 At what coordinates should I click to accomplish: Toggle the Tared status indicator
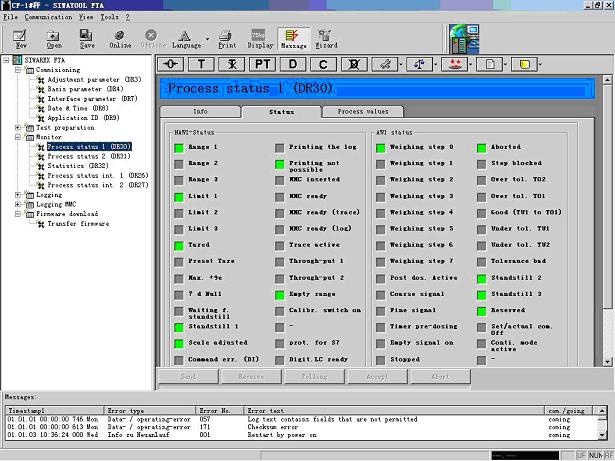179,246
